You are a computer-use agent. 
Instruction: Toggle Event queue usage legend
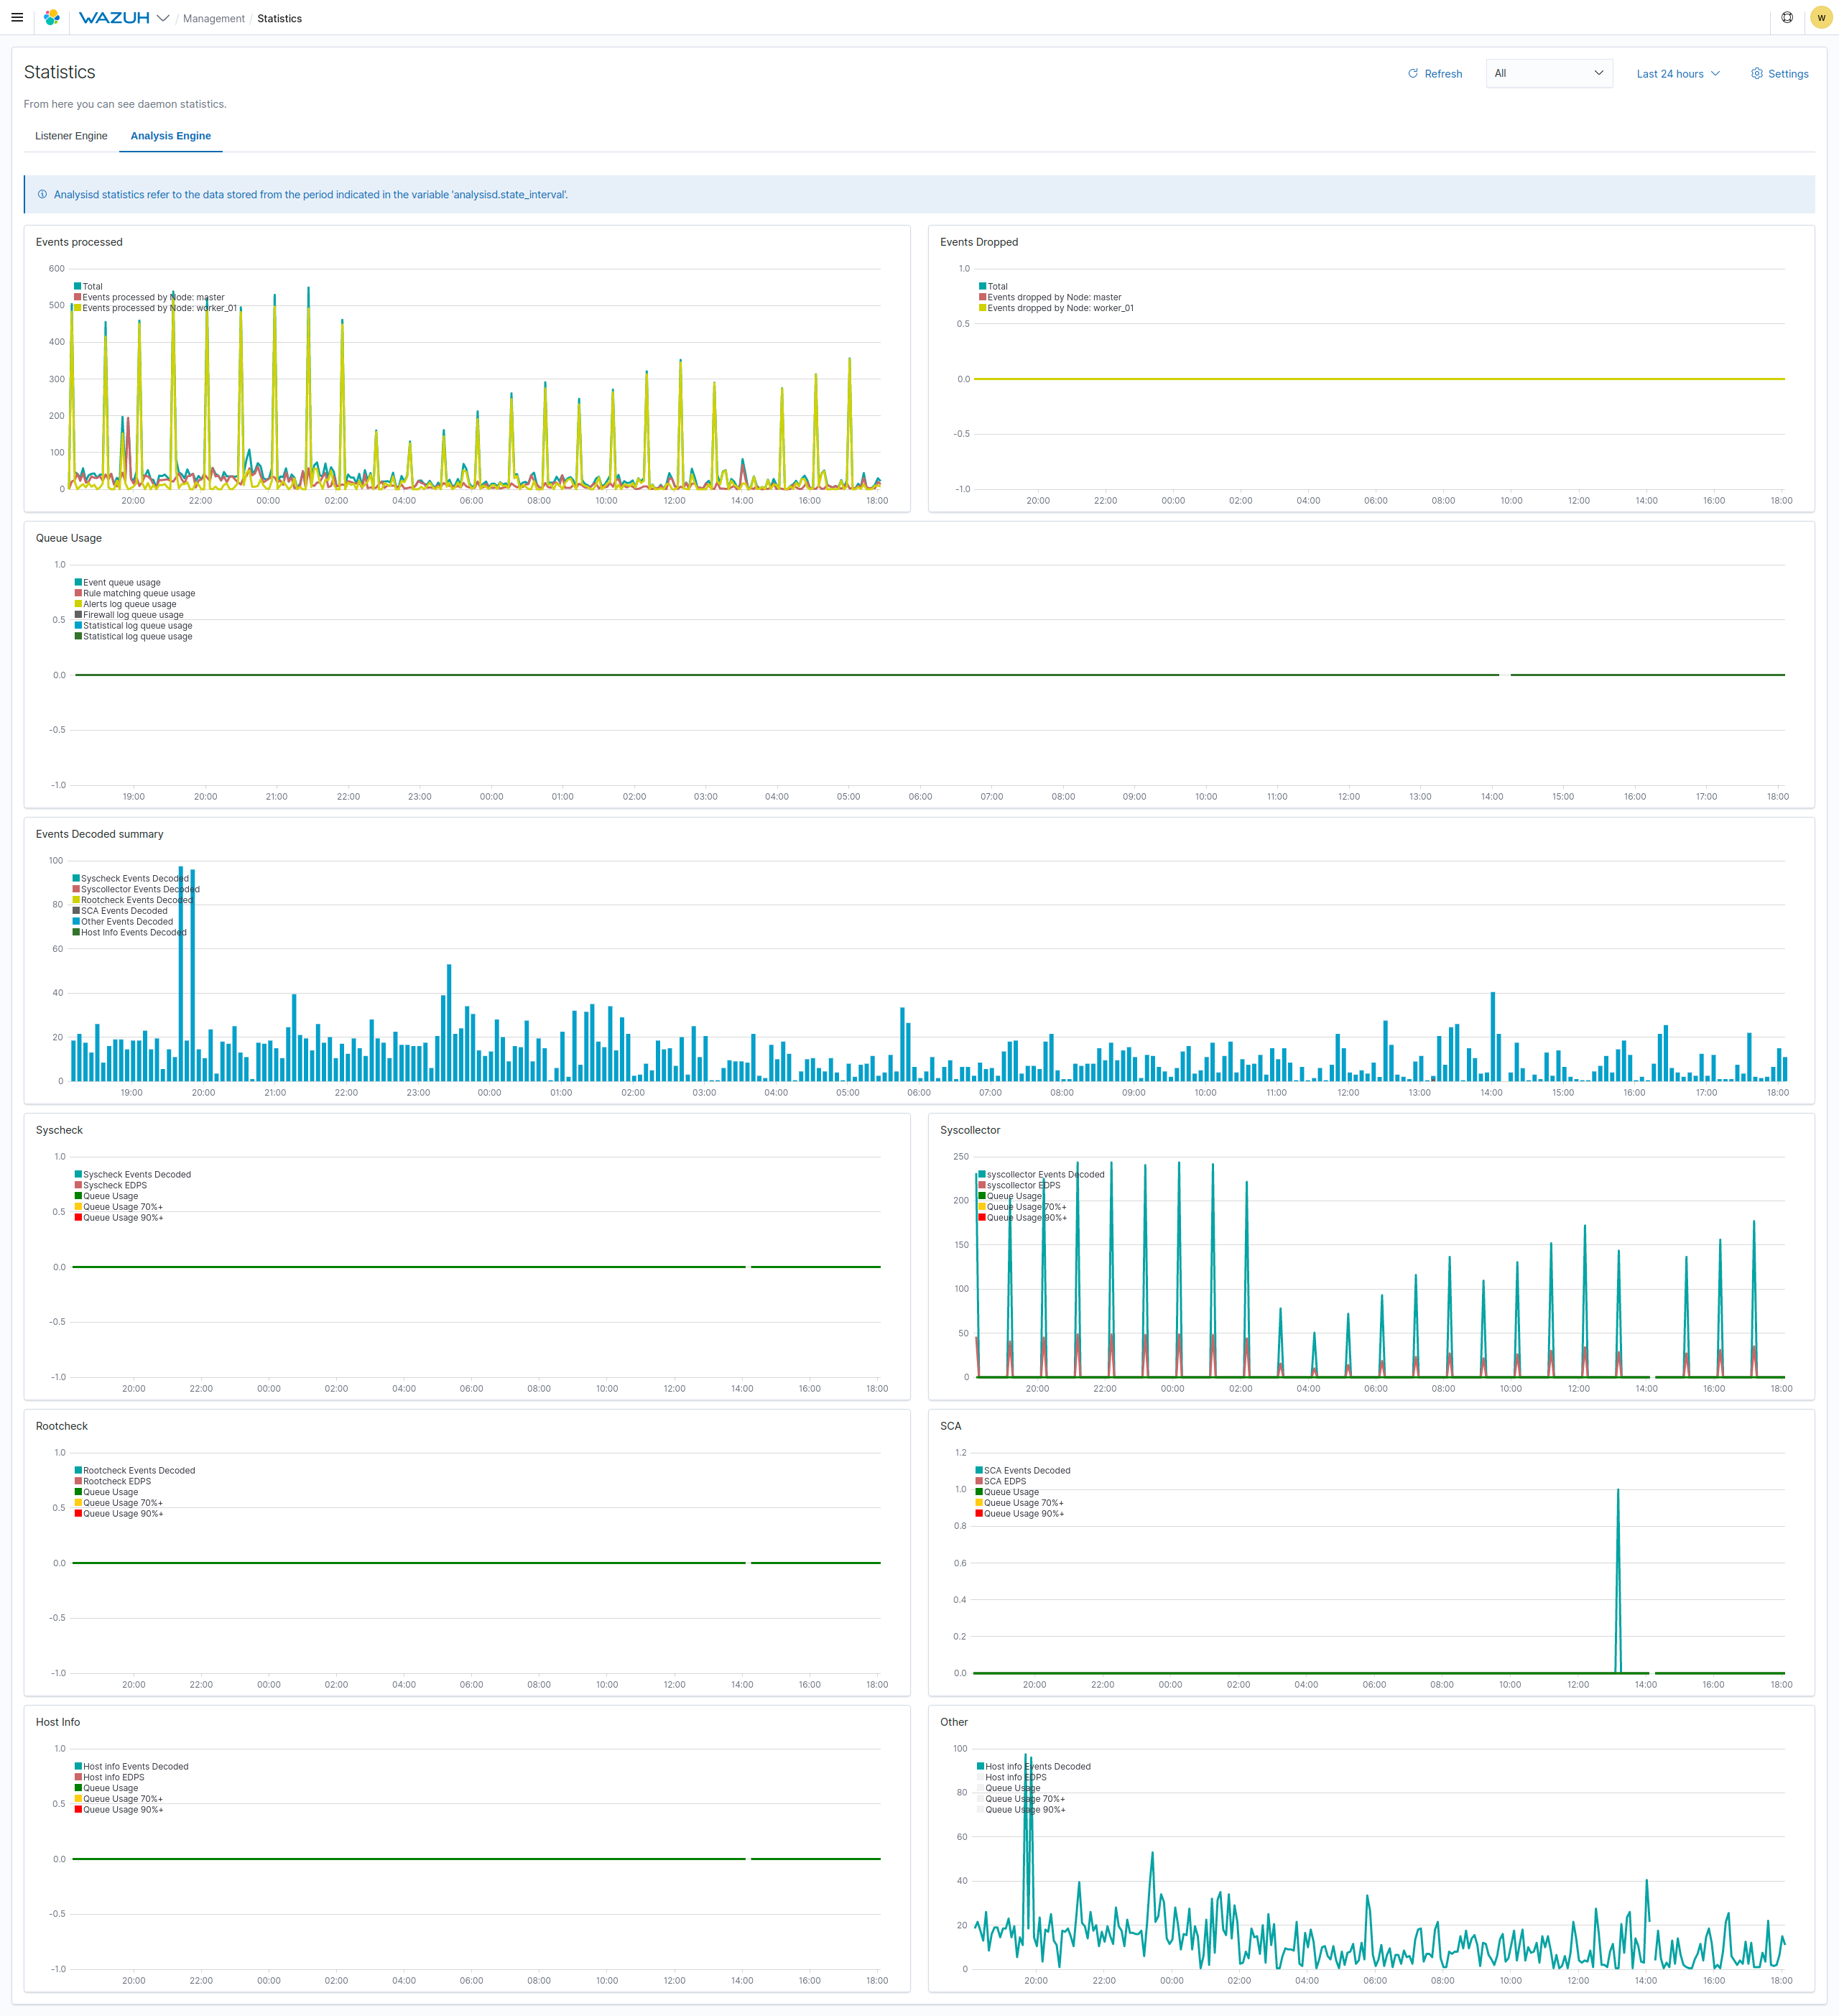(117, 582)
